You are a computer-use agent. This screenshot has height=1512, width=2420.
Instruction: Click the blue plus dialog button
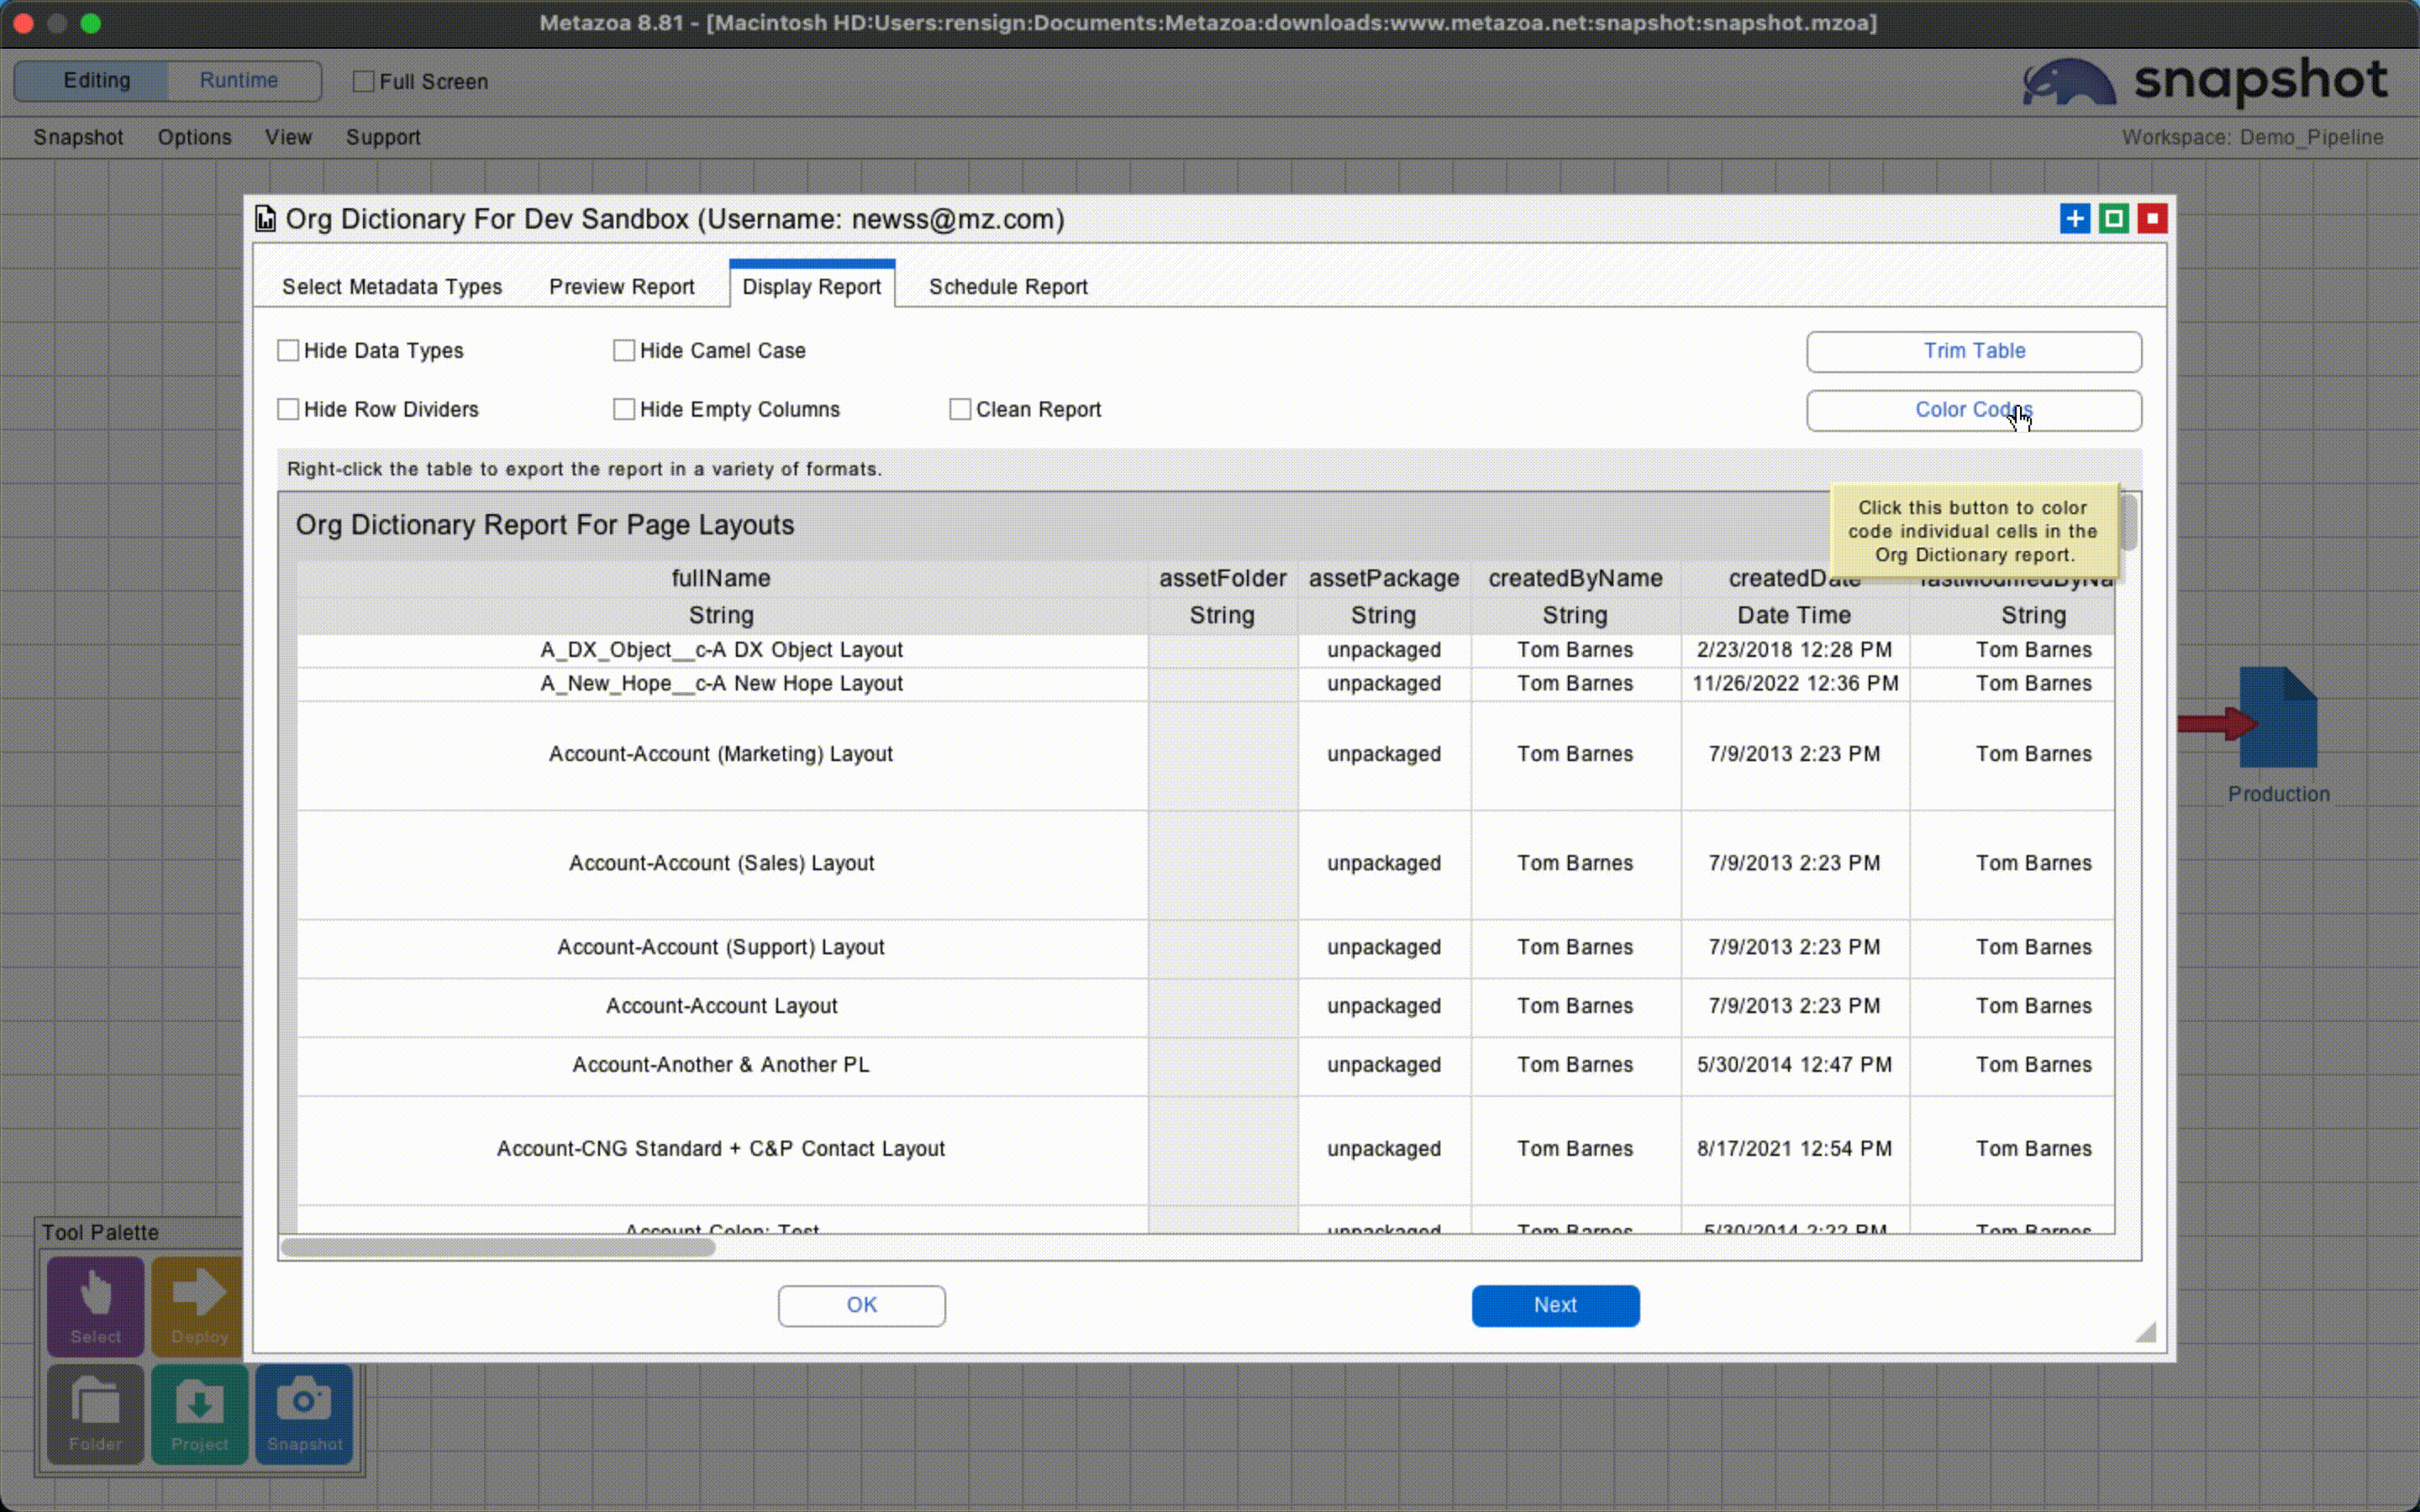click(2075, 218)
